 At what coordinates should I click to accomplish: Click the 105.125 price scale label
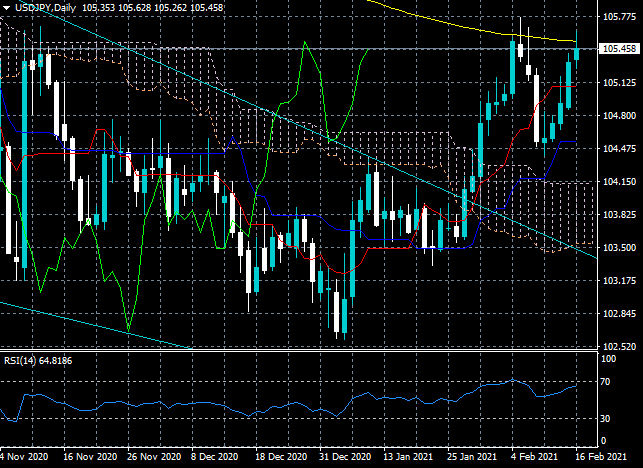pyautogui.click(x=619, y=83)
